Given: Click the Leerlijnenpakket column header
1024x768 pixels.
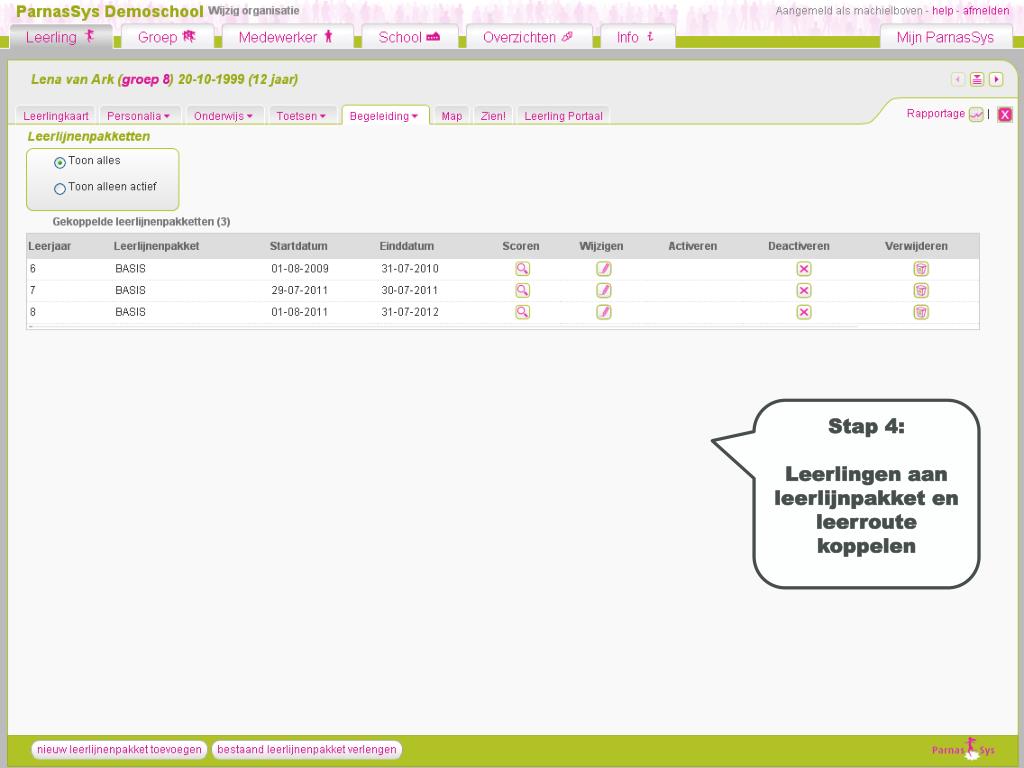Looking at the screenshot, I should pos(156,246).
